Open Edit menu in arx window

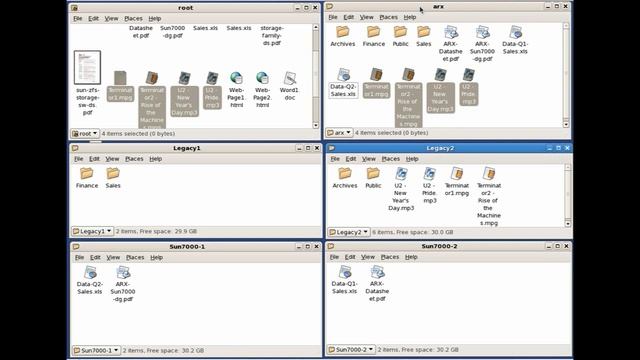[x=349, y=17]
